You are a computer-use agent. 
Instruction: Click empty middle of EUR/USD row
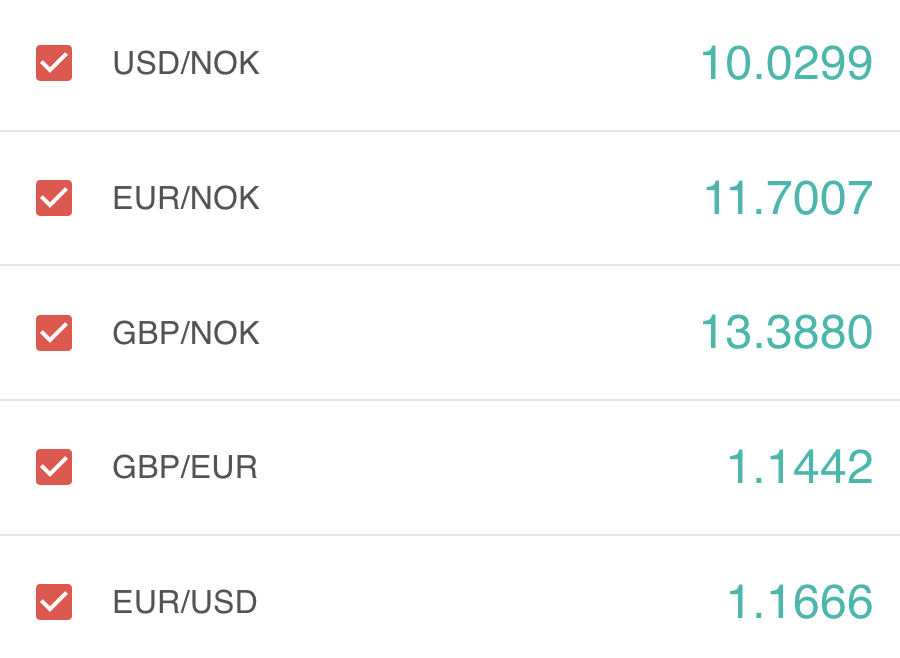[480, 602]
